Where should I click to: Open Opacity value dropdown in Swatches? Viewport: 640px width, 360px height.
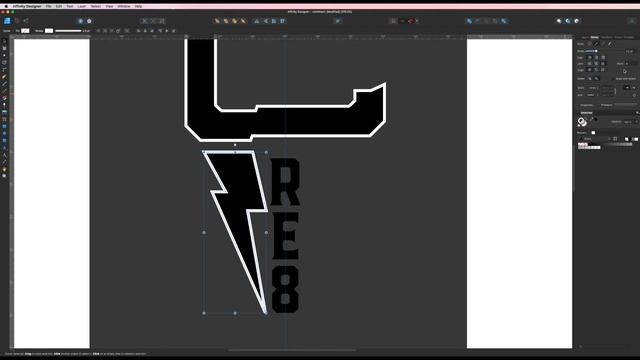[x=636, y=122]
